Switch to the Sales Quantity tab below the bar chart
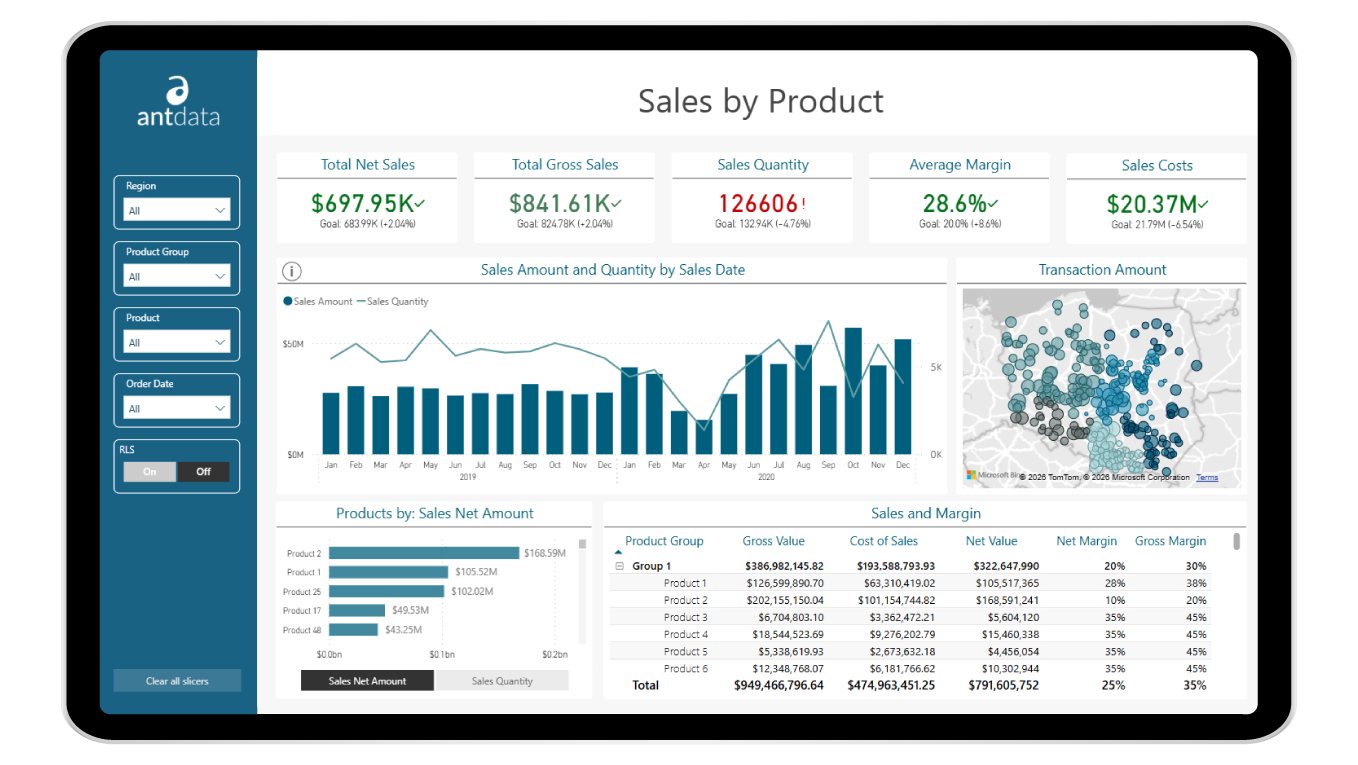Screen dimensions: 1358x765 [x=501, y=679]
